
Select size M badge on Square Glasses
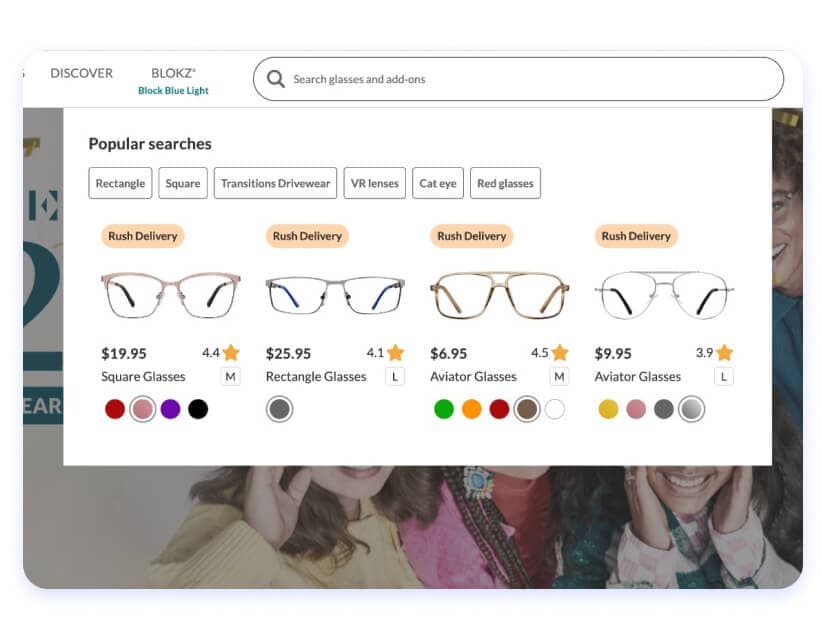(x=230, y=377)
